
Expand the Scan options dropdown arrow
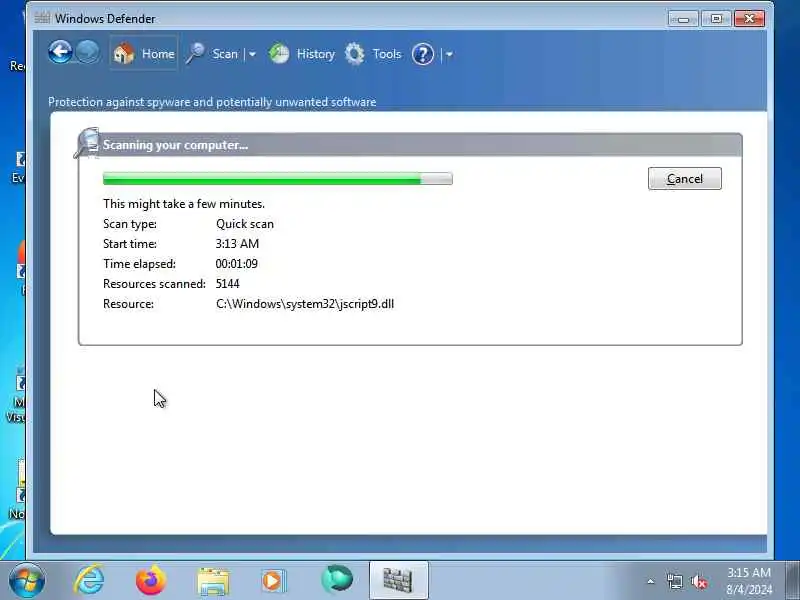click(252, 54)
